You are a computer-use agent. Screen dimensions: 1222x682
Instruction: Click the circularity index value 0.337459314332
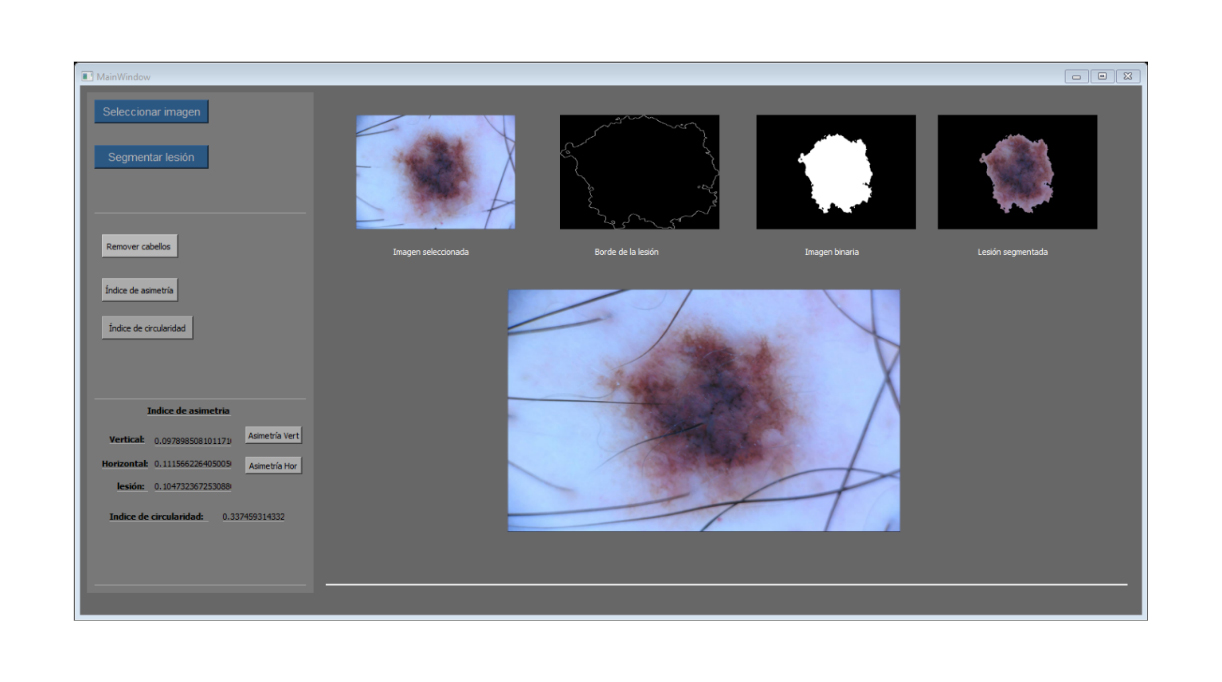click(253, 517)
